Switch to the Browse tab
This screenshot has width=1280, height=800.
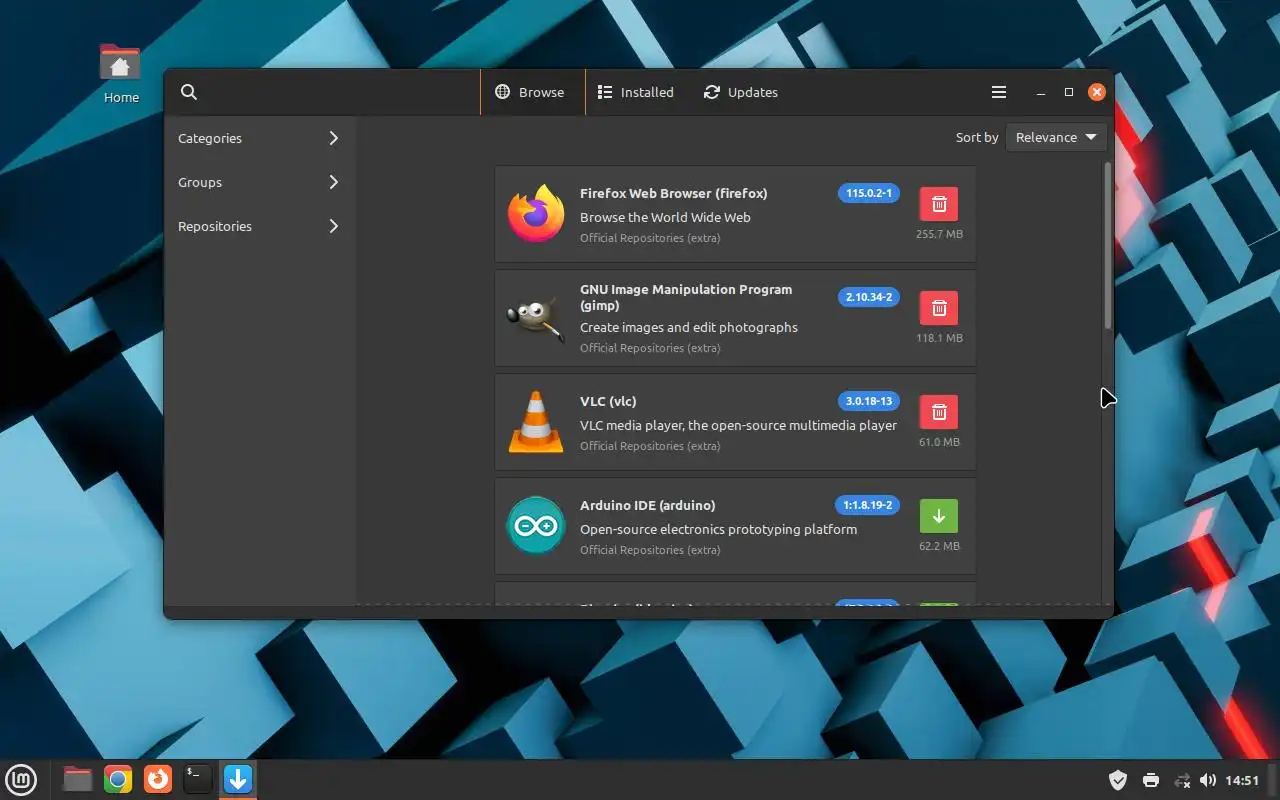(x=533, y=92)
